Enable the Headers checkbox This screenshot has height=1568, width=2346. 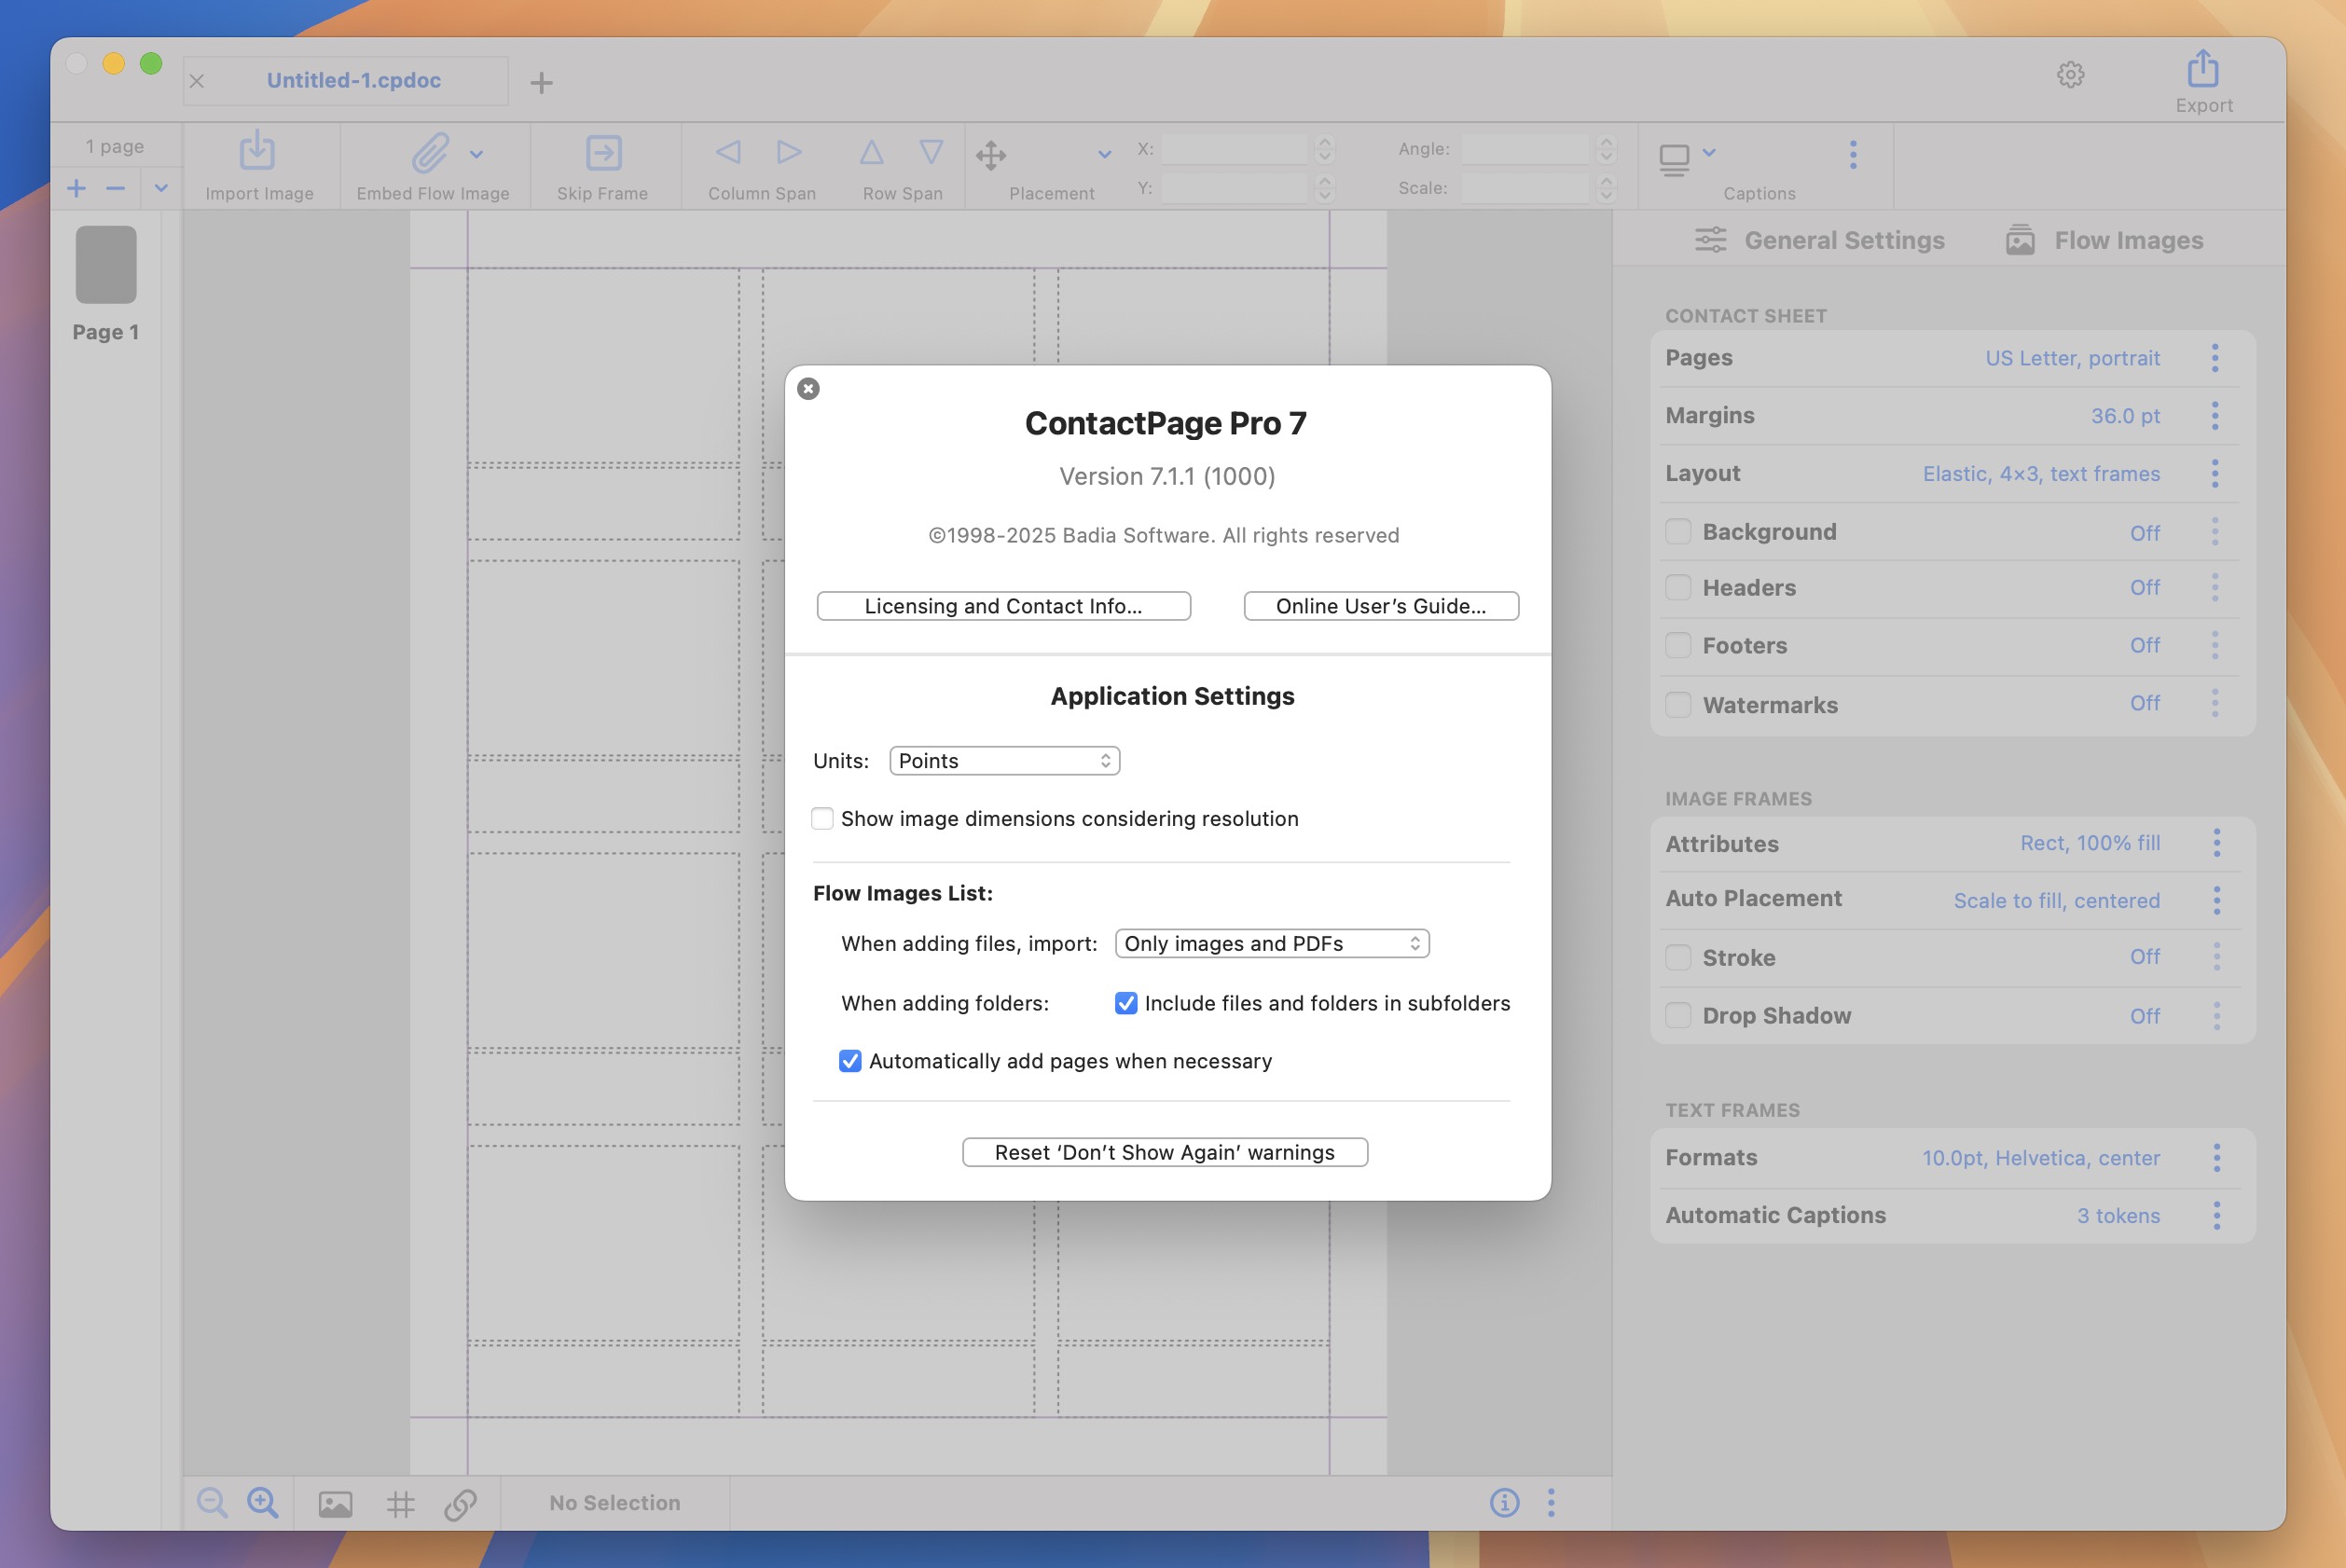pos(1678,587)
